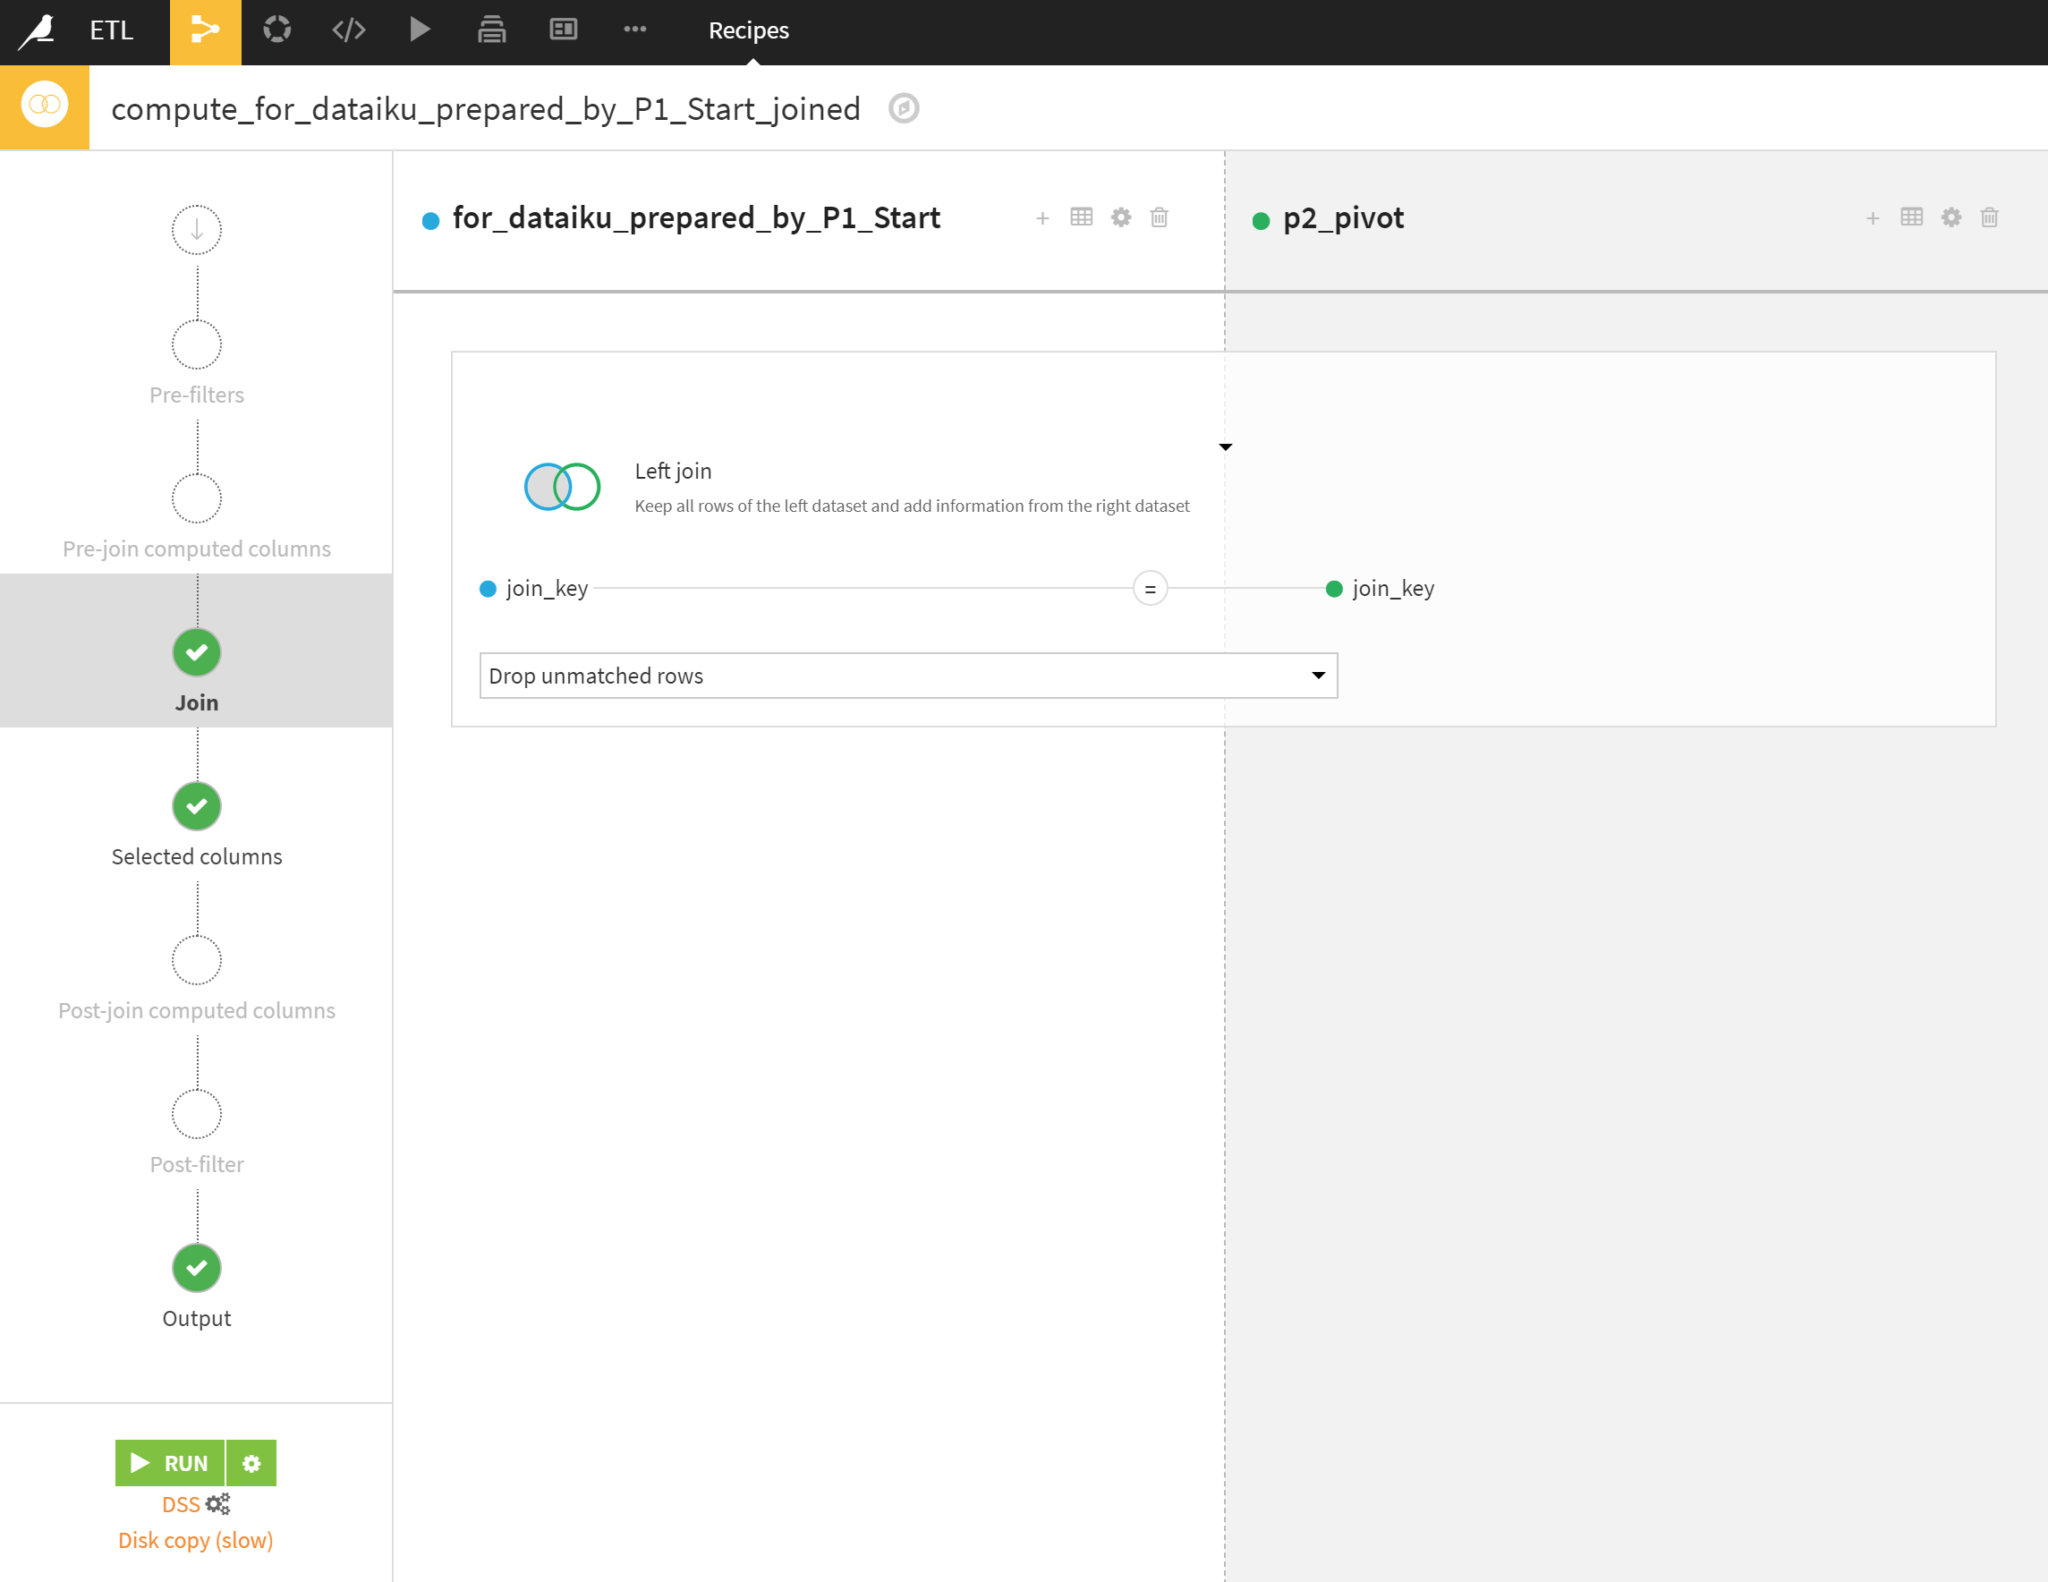Go to the Selected columns step

tap(197, 807)
